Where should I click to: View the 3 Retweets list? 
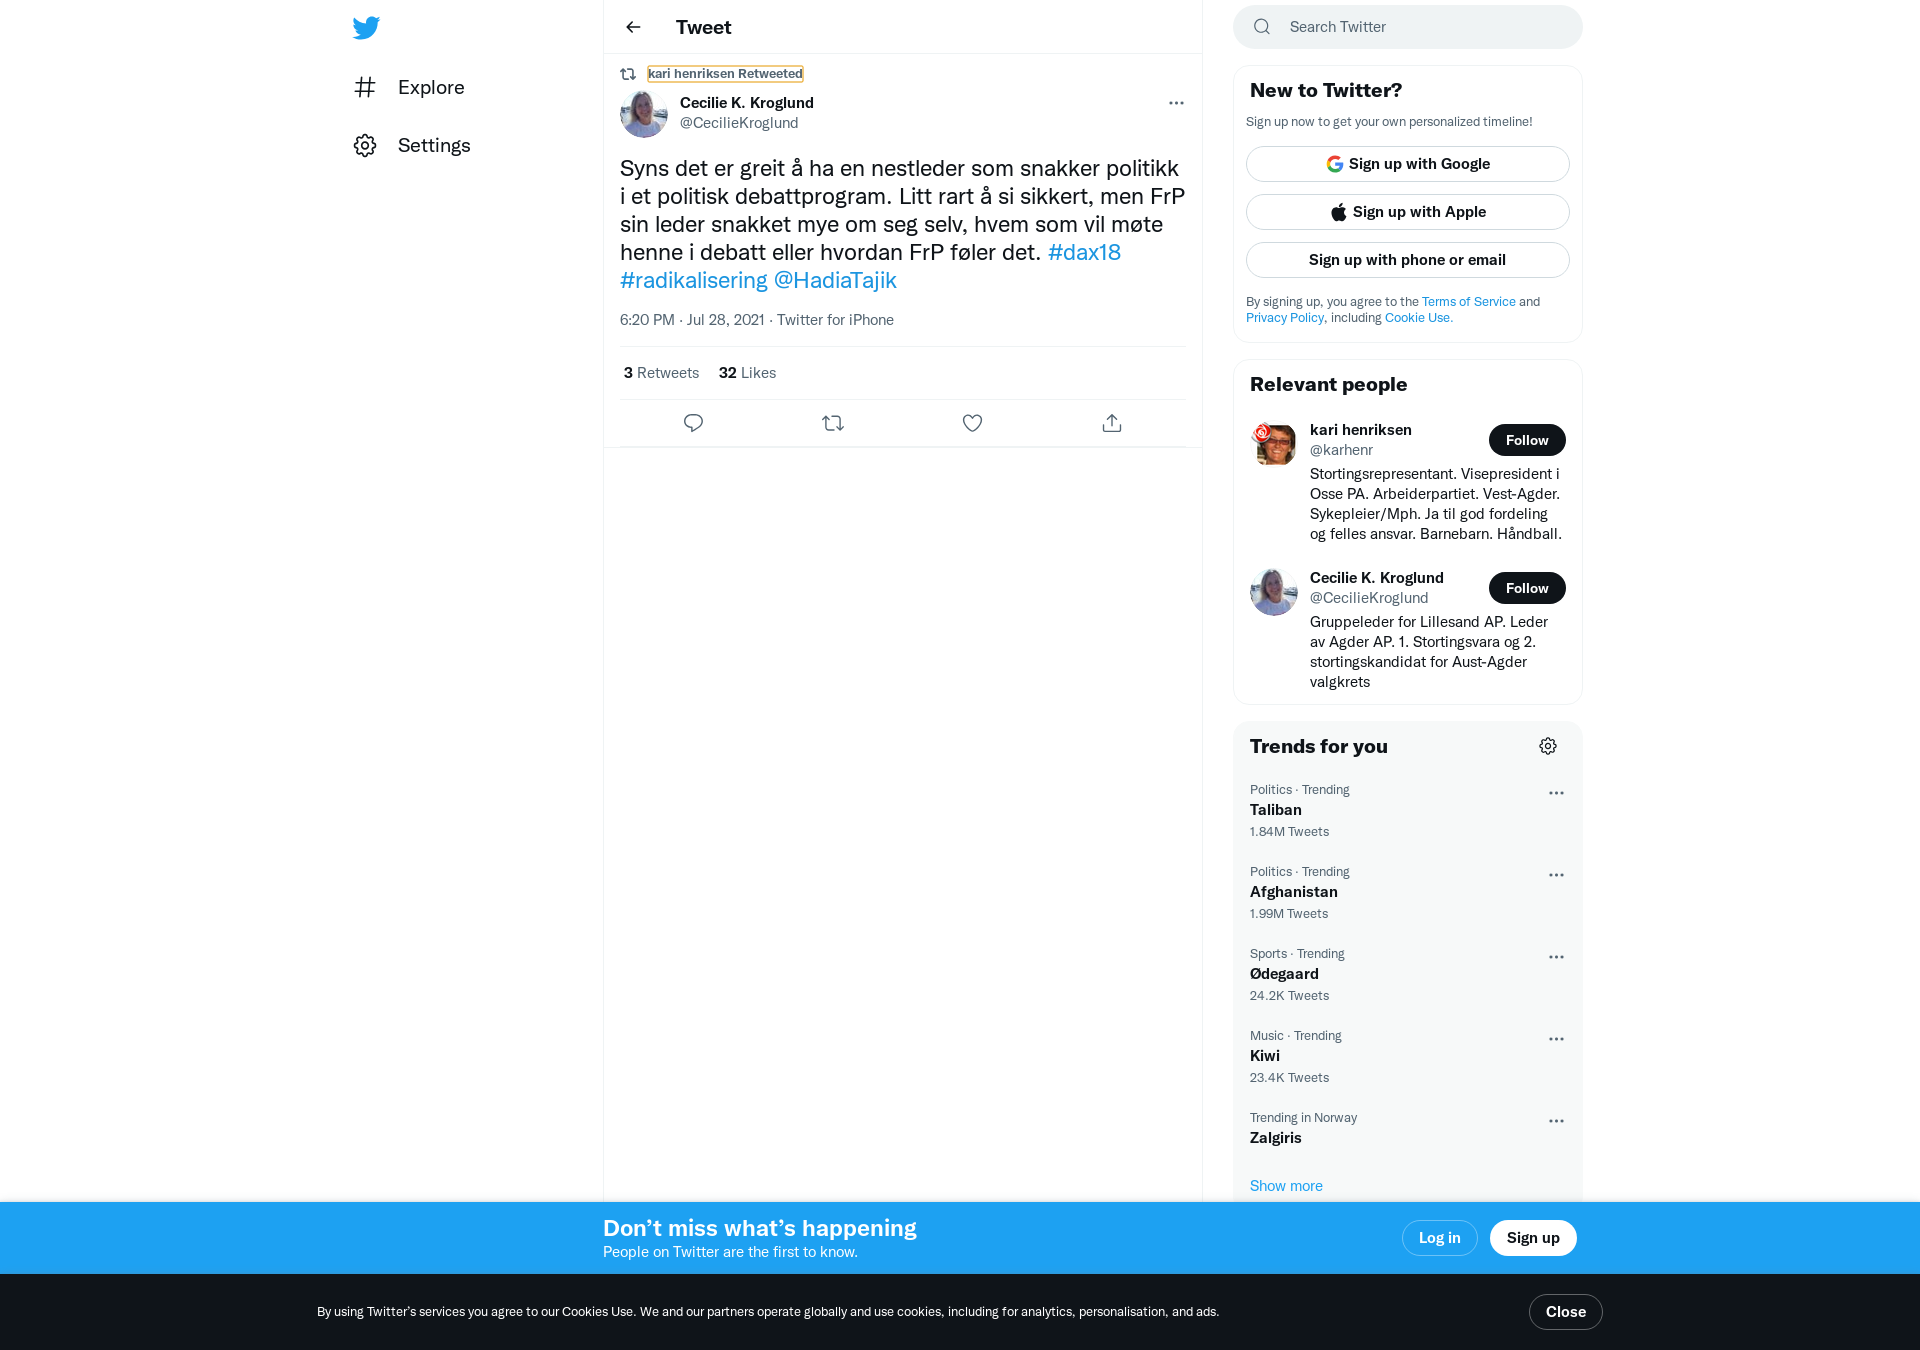(x=661, y=373)
